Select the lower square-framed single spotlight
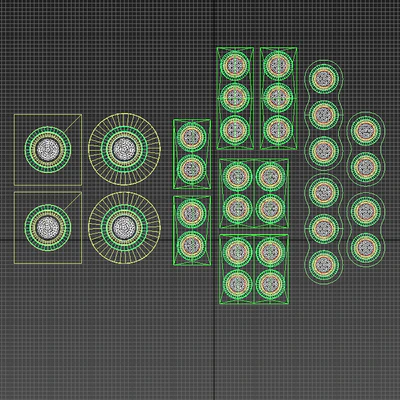This screenshot has height=400, width=400. tap(48, 228)
